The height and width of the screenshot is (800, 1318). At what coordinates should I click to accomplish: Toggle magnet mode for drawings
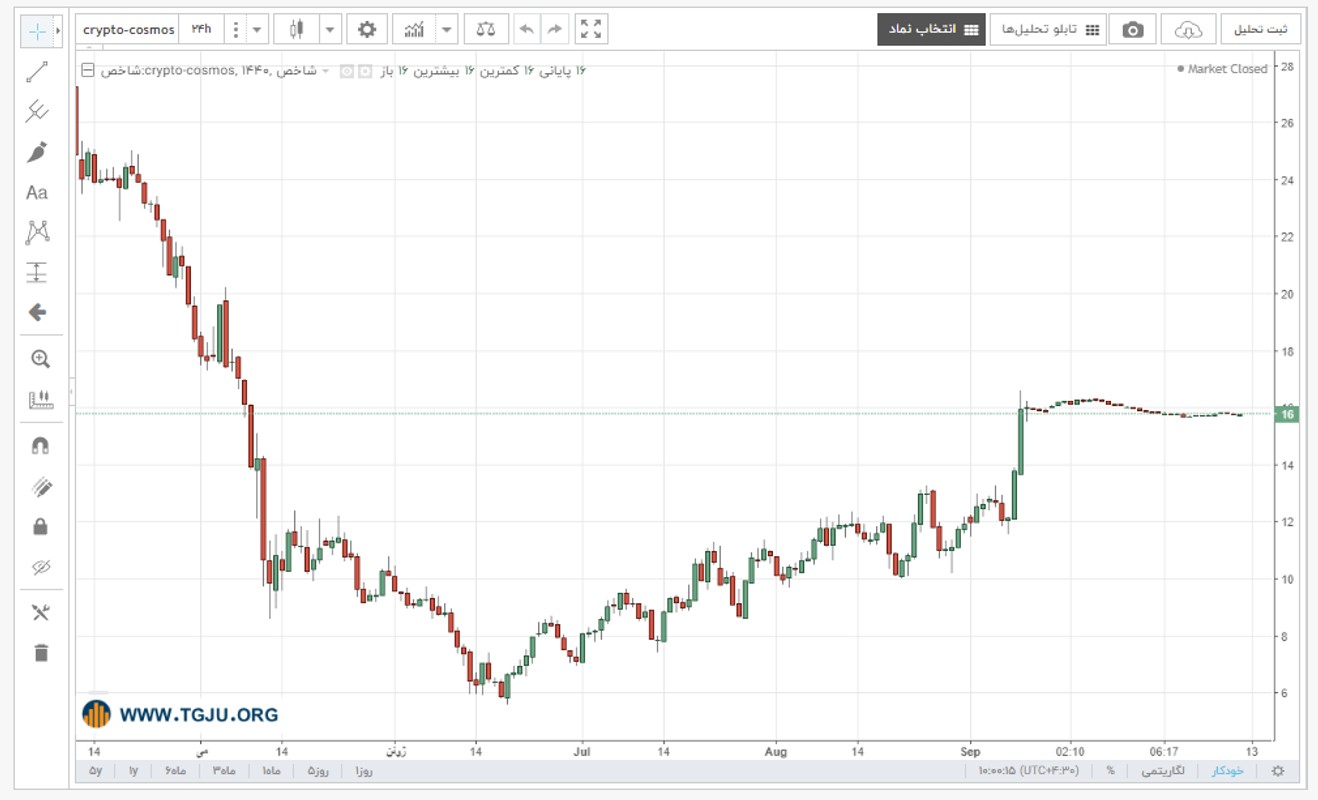click(40, 446)
